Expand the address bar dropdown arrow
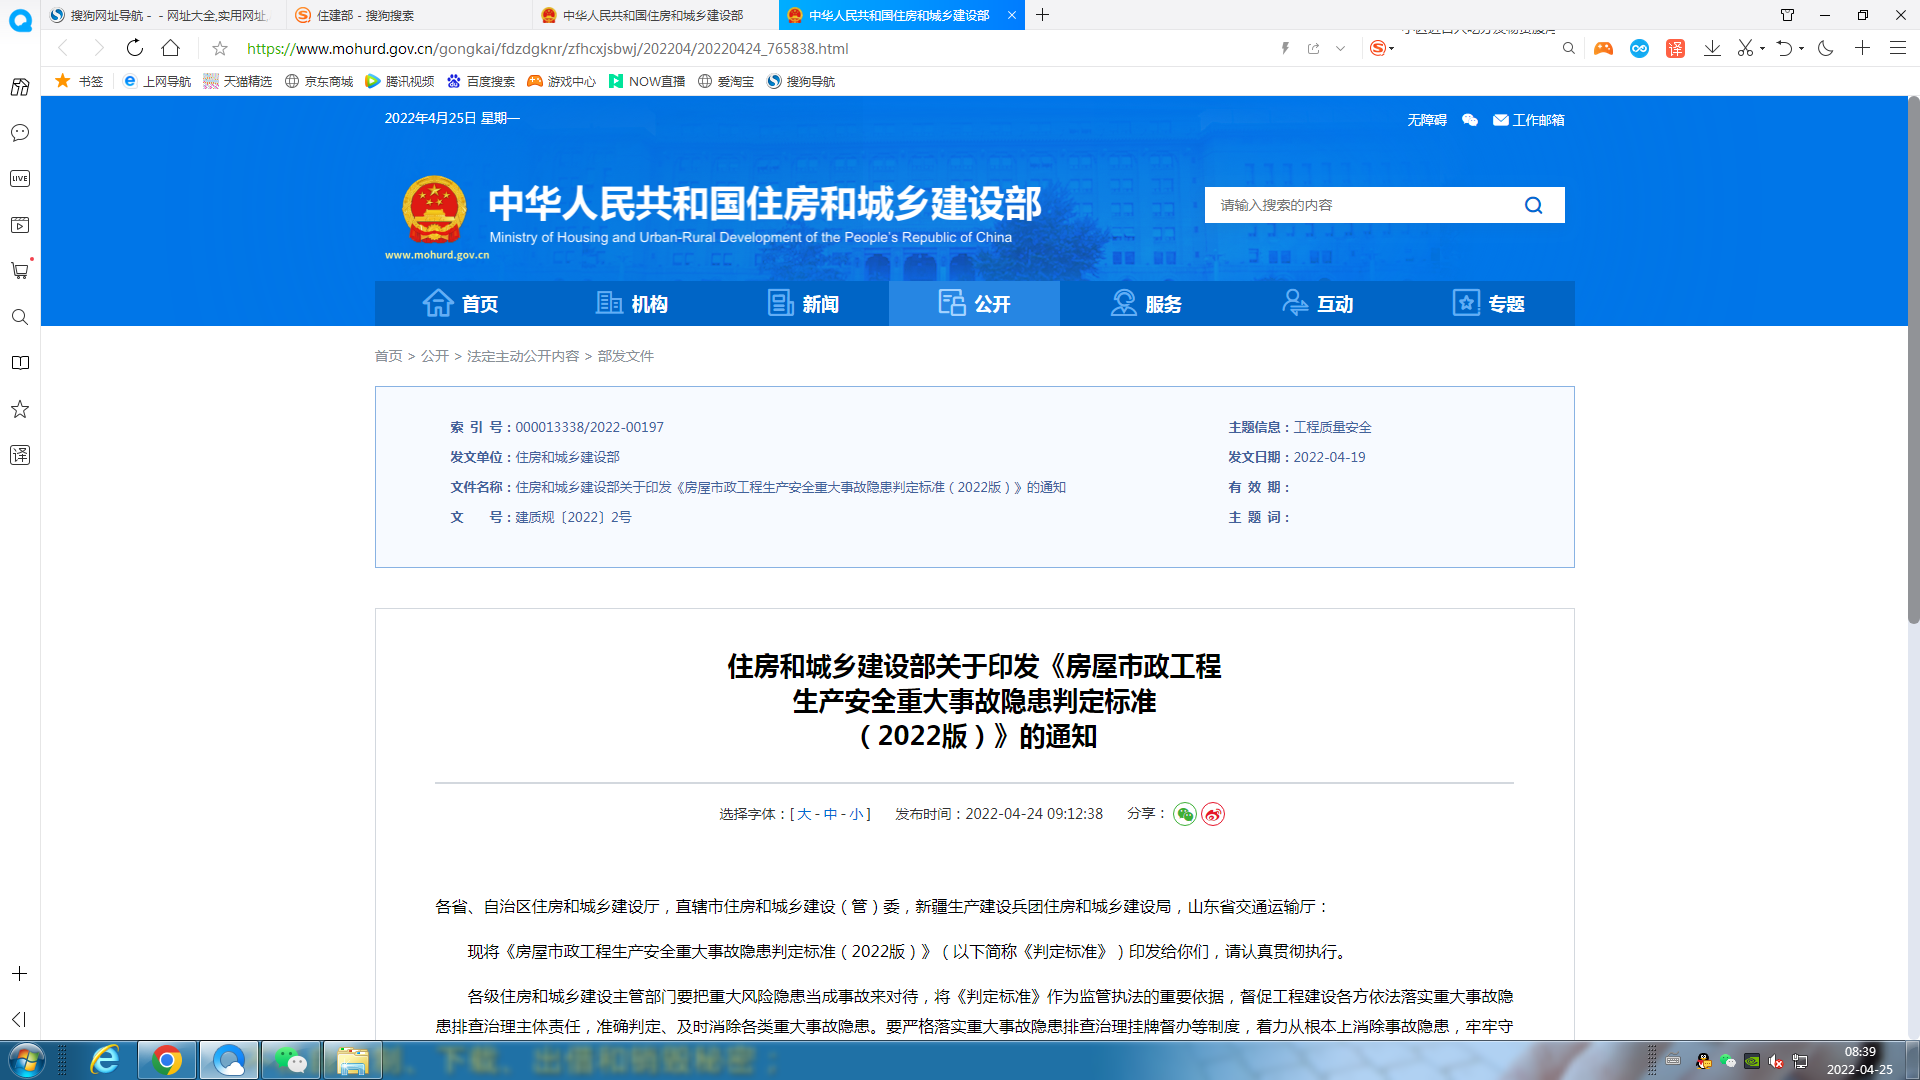 pyautogui.click(x=1340, y=48)
